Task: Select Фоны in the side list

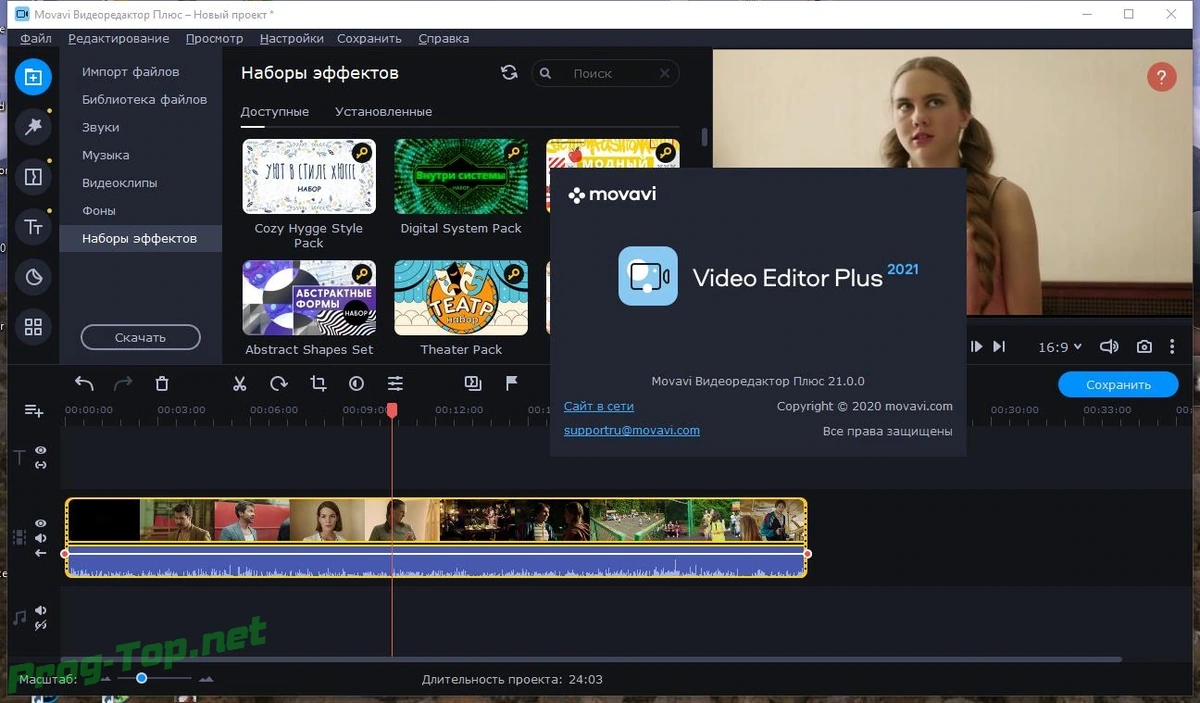Action: pos(140,211)
